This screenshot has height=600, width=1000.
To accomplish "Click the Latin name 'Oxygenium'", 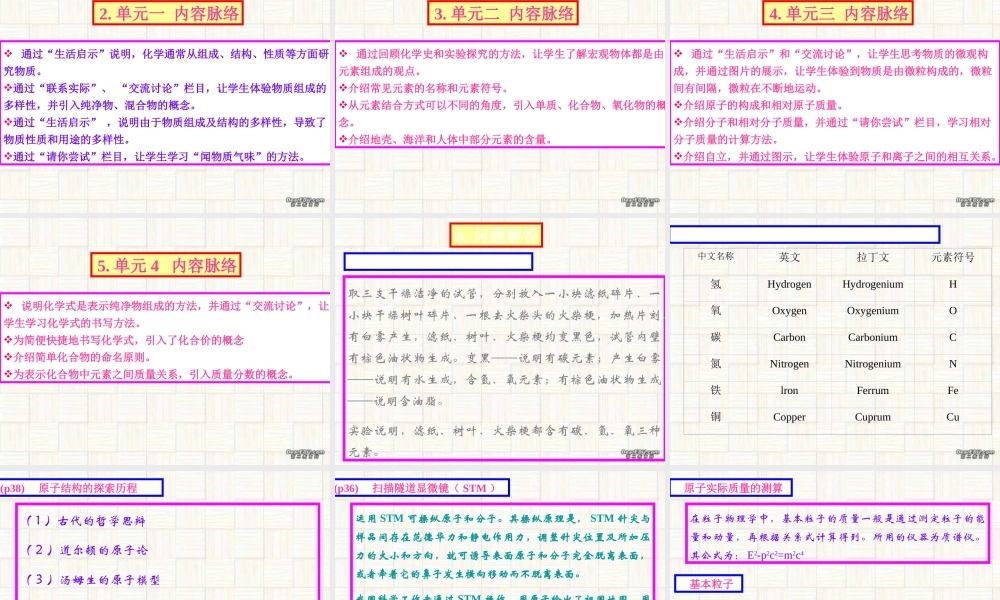I will [872, 311].
